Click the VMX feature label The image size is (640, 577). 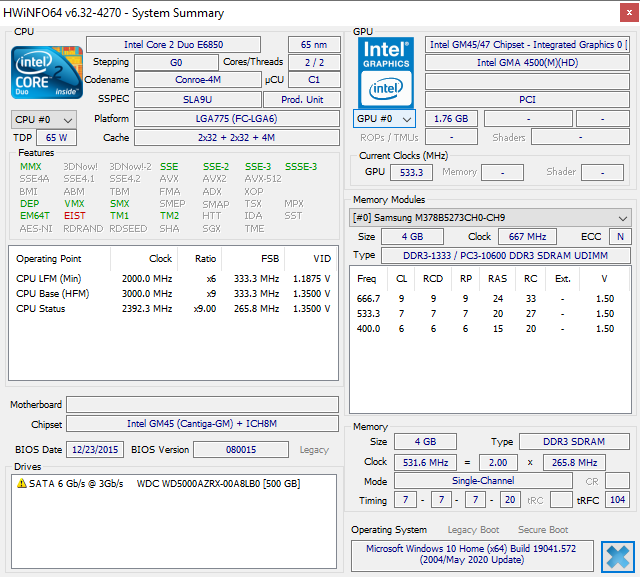[x=74, y=203]
